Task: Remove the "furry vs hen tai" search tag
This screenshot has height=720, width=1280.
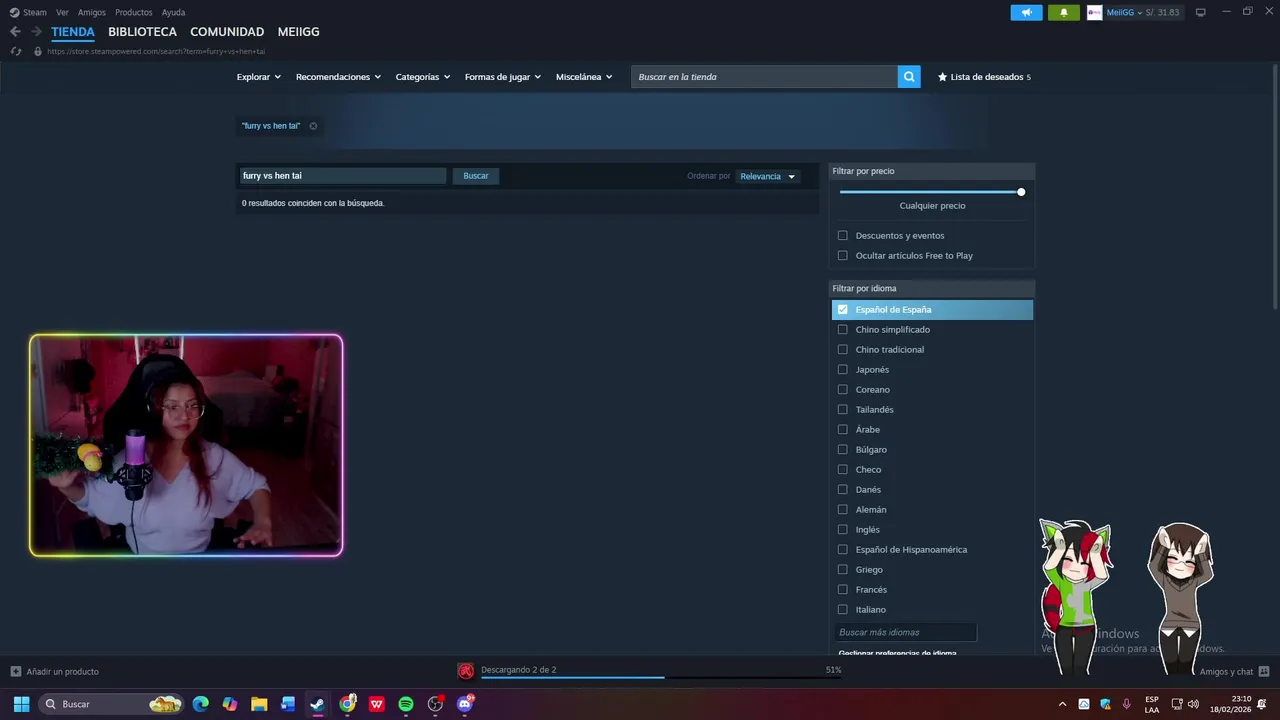Action: 313,126
